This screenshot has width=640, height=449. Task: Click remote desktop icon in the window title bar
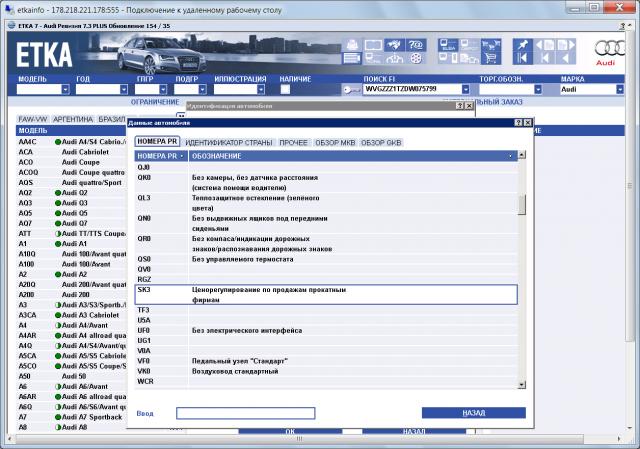click(x=8, y=9)
